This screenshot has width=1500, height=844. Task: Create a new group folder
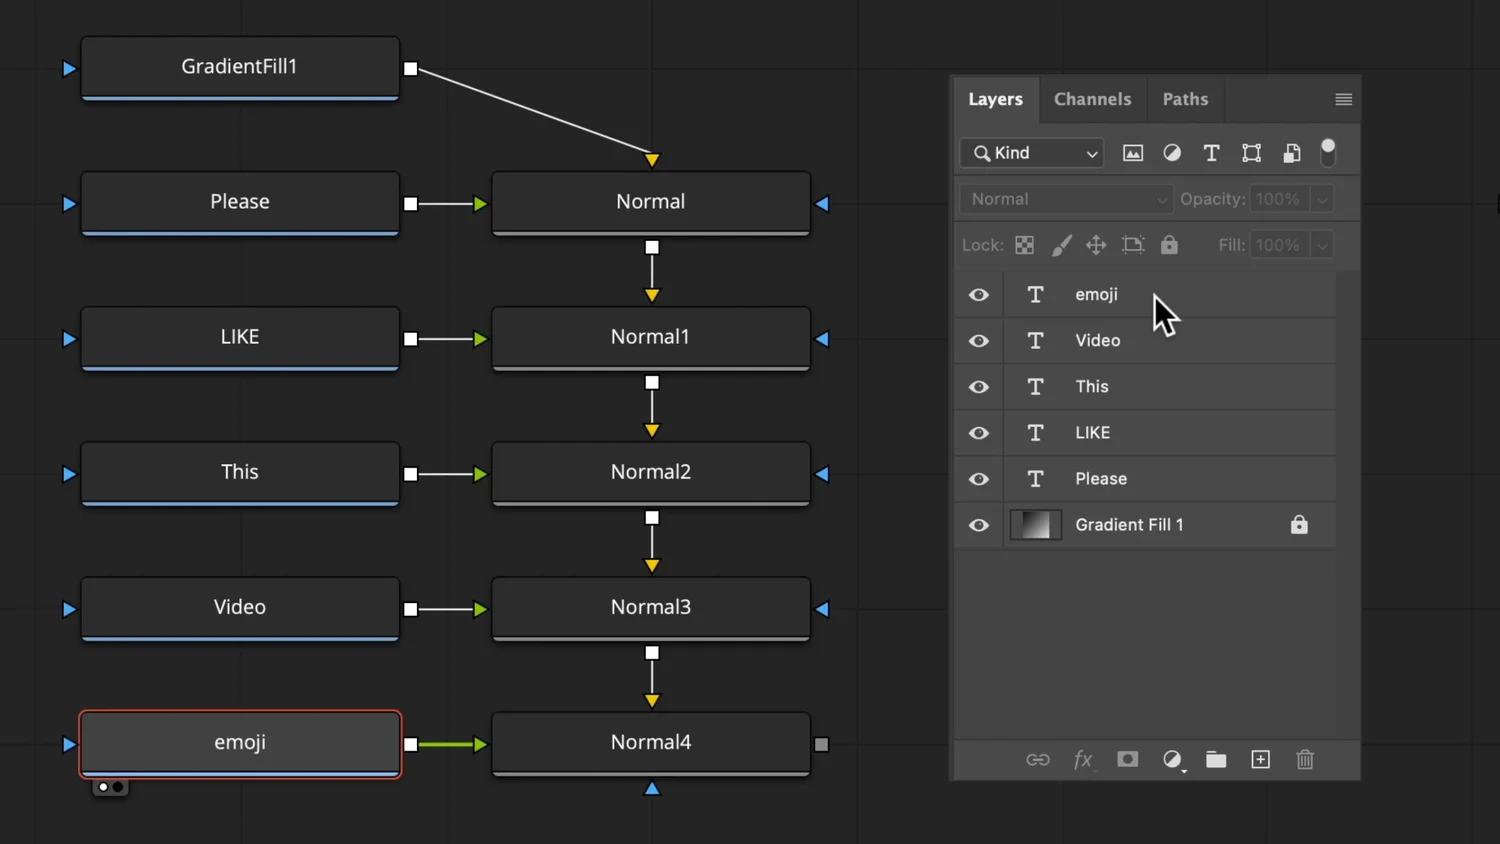(x=1216, y=760)
